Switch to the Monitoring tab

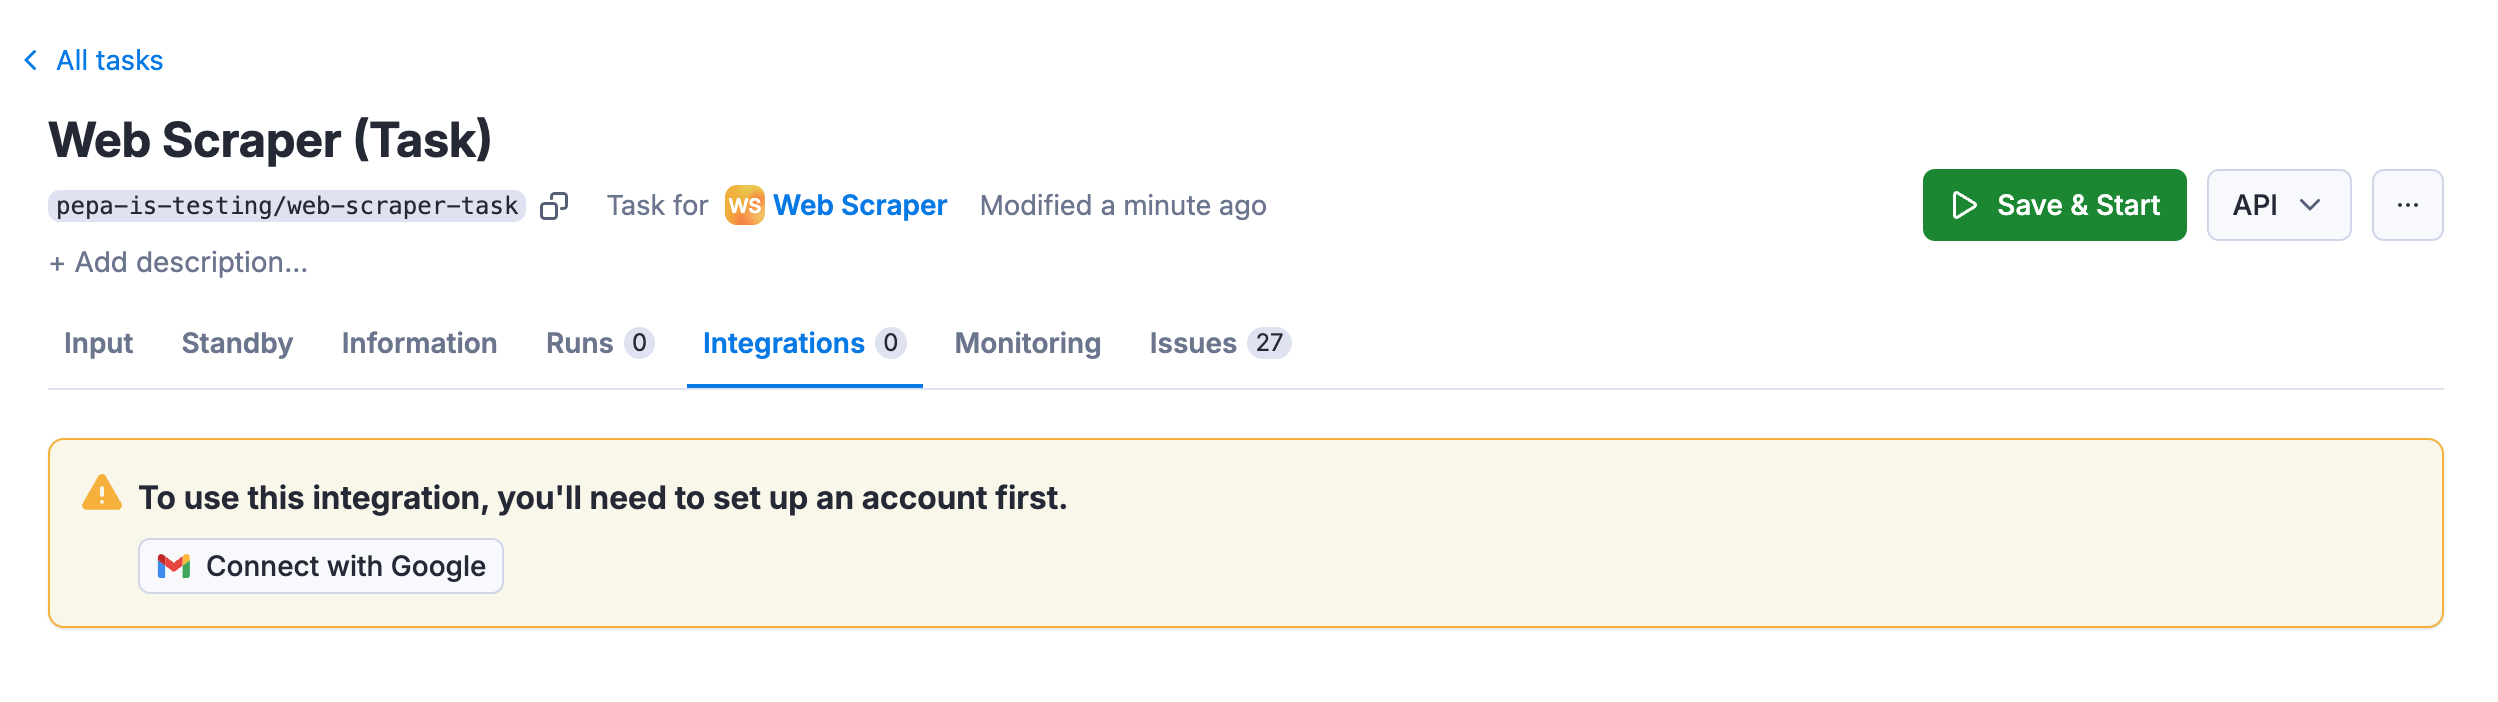(x=1027, y=343)
